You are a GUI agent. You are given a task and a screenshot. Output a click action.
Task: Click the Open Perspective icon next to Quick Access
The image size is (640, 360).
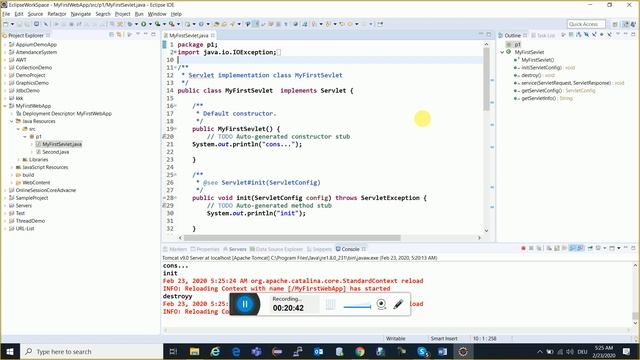click(615, 24)
